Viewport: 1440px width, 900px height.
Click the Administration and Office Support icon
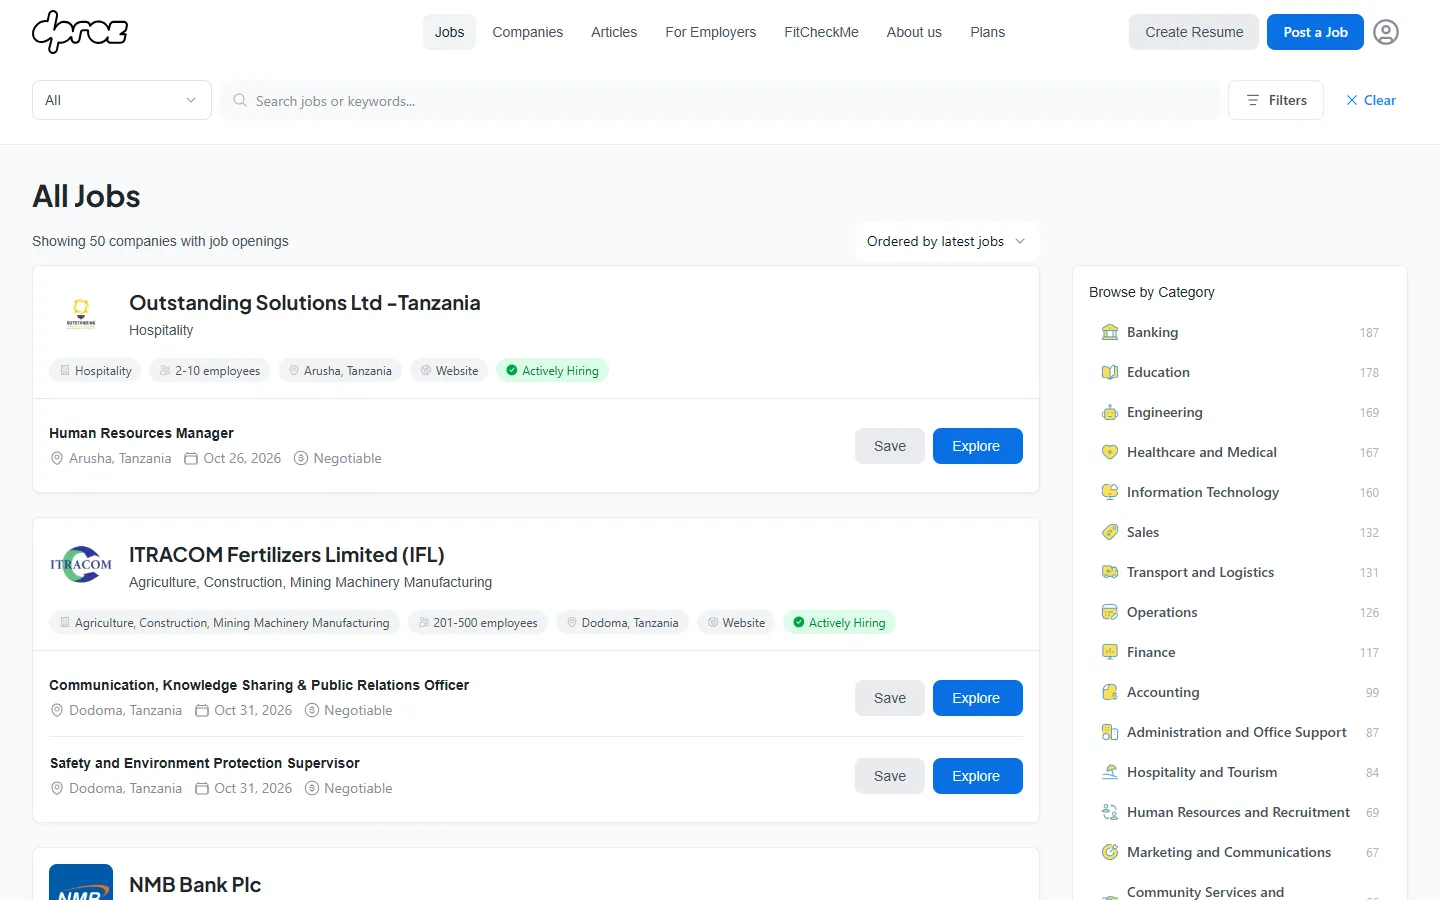1110,732
